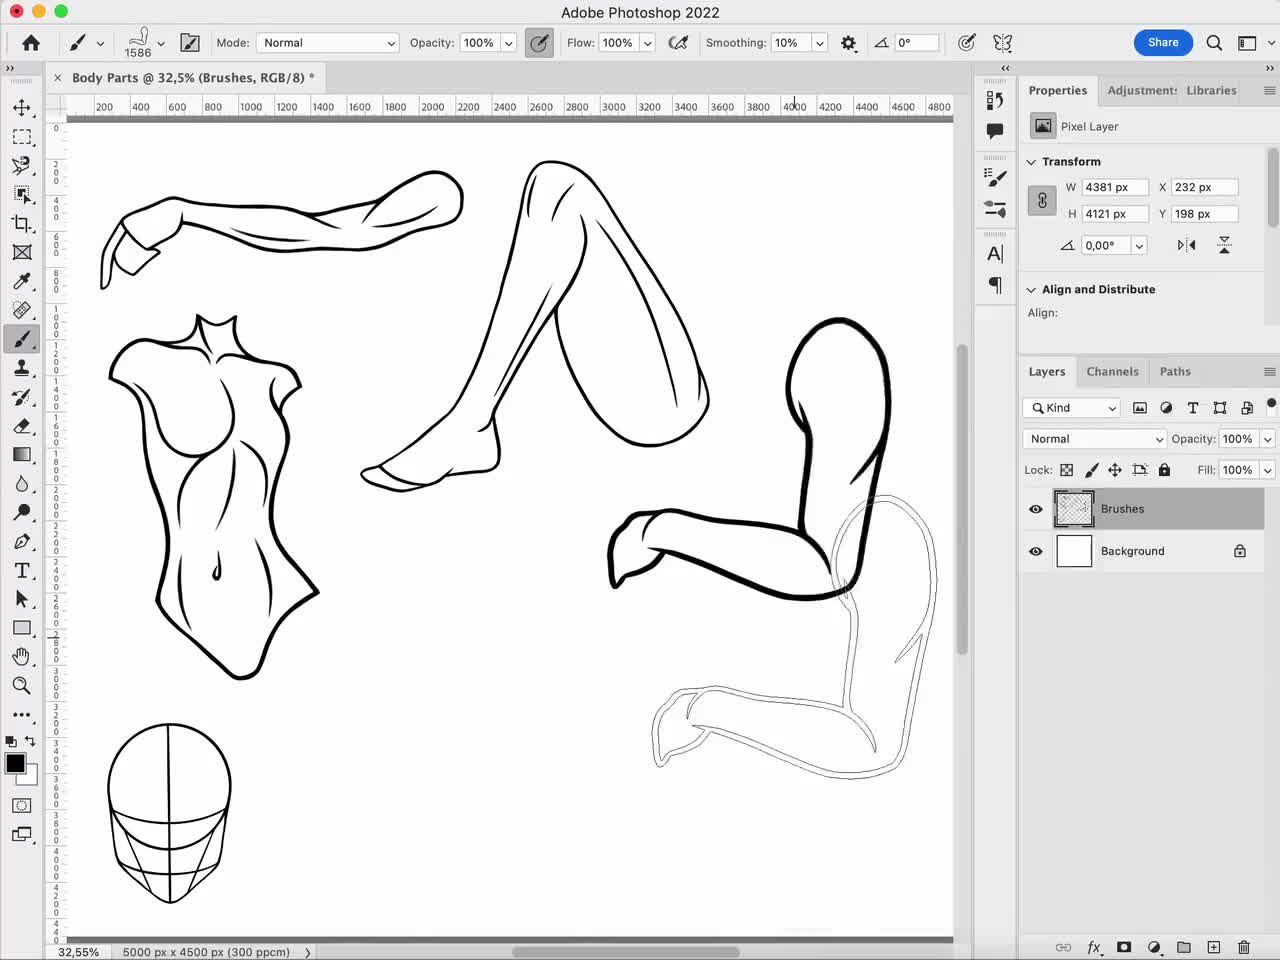Switch to the Channels tab

click(1112, 371)
